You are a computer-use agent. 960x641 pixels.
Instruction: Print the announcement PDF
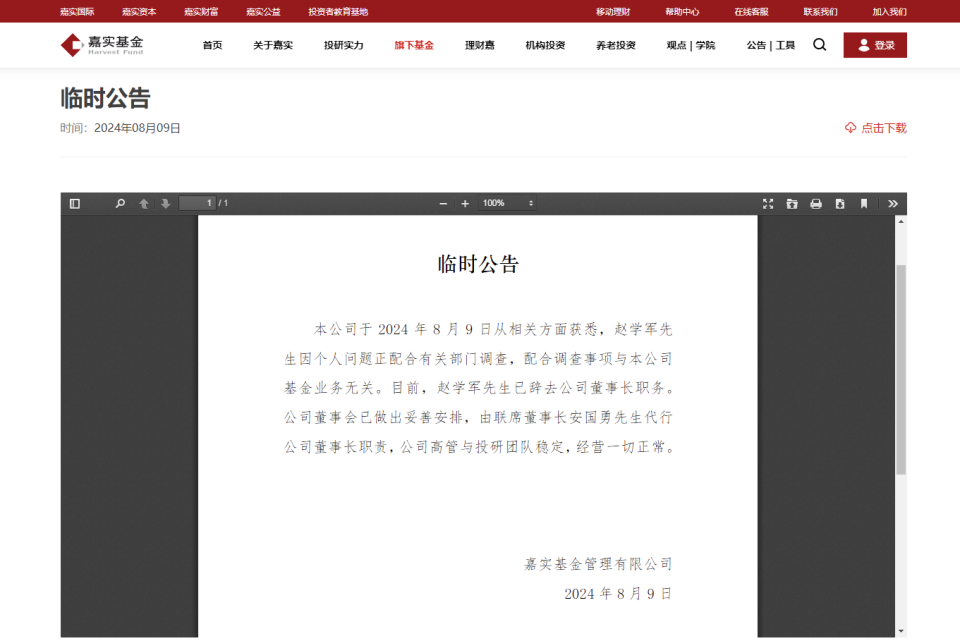[815, 203]
